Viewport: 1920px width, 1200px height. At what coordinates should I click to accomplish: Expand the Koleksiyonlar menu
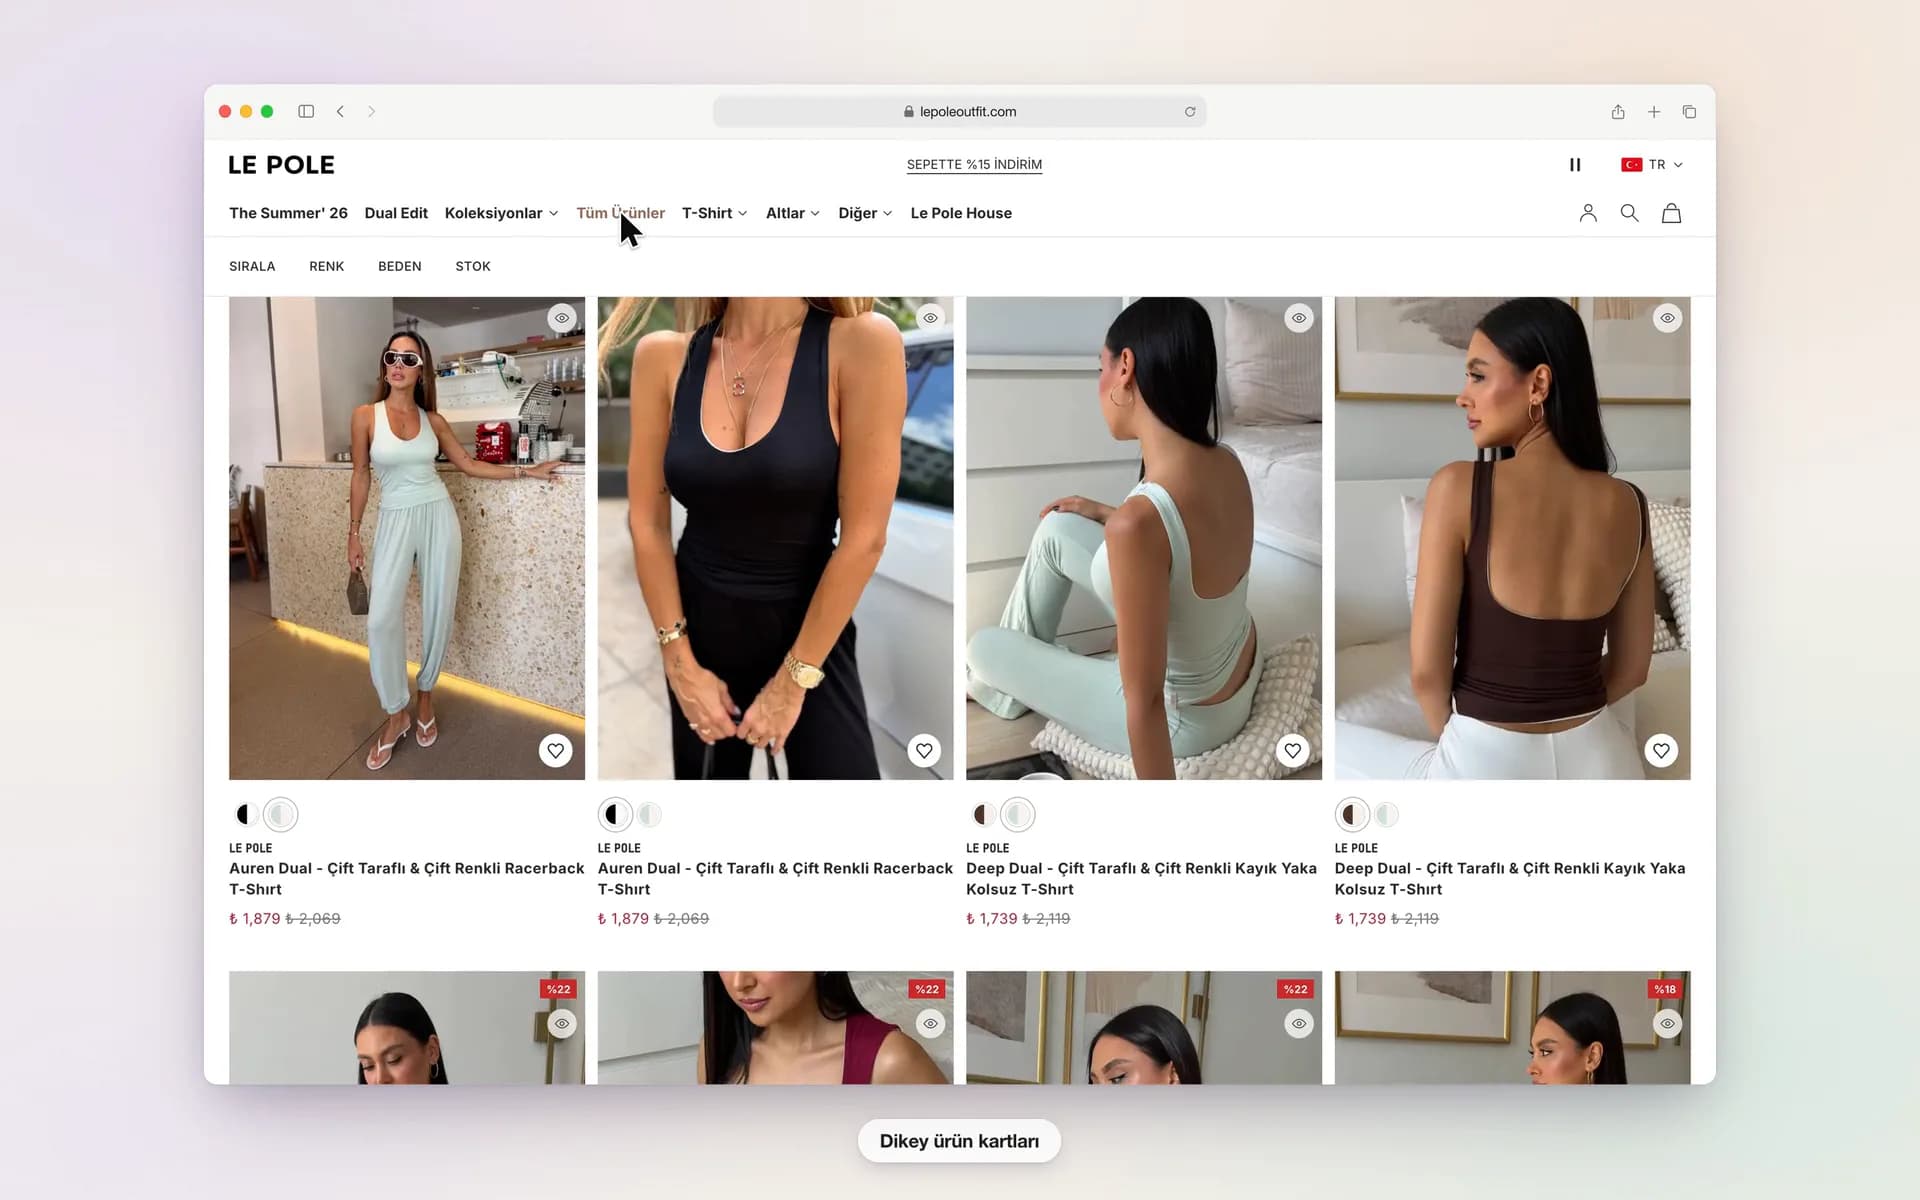click(501, 213)
